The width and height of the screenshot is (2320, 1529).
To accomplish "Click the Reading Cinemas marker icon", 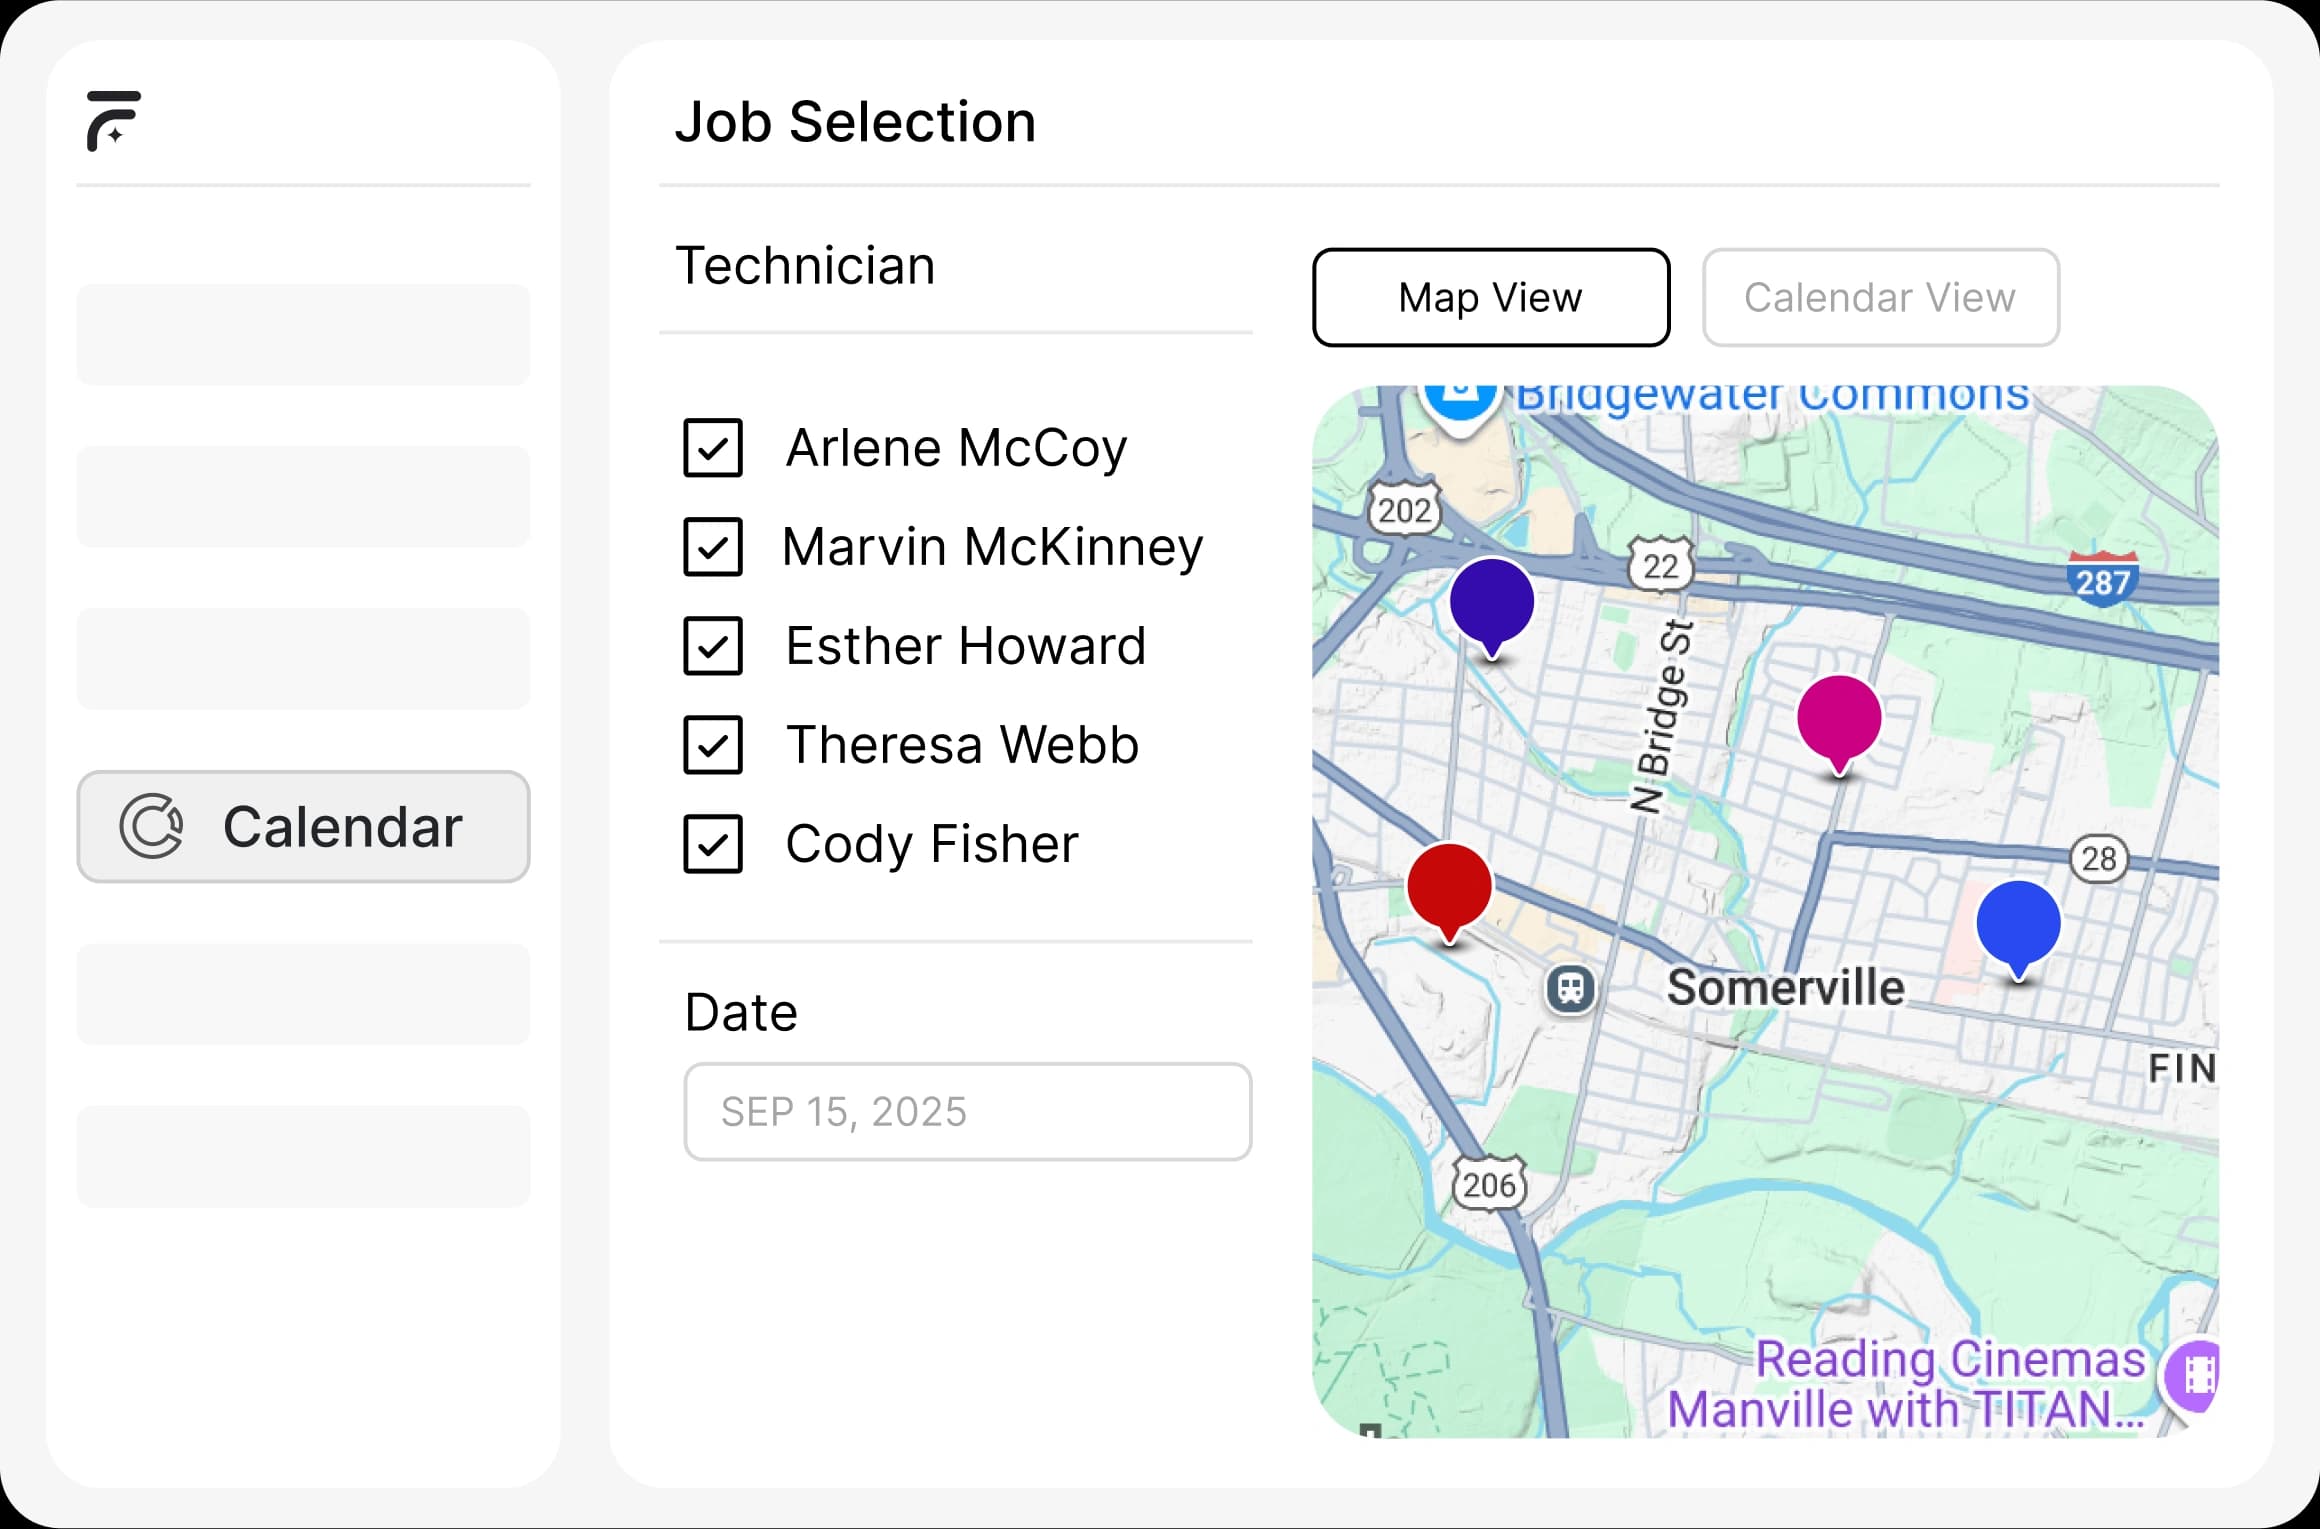I will click(2196, 1375).
